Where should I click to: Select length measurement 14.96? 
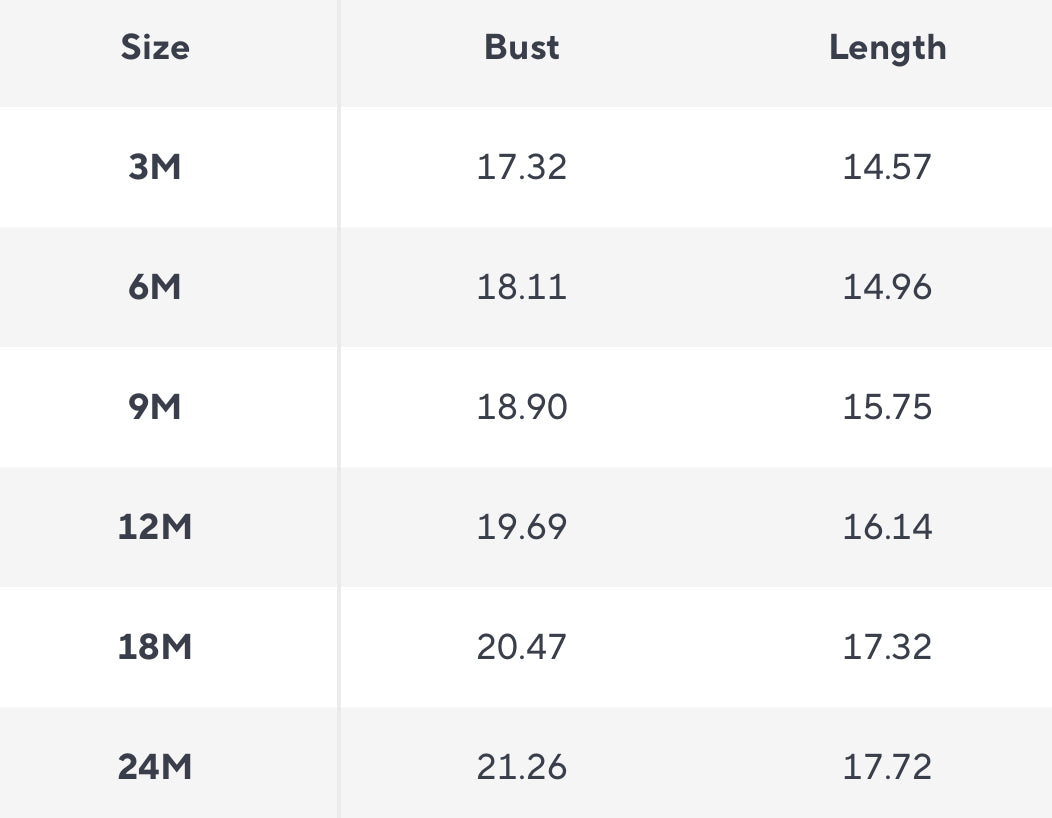887,287
